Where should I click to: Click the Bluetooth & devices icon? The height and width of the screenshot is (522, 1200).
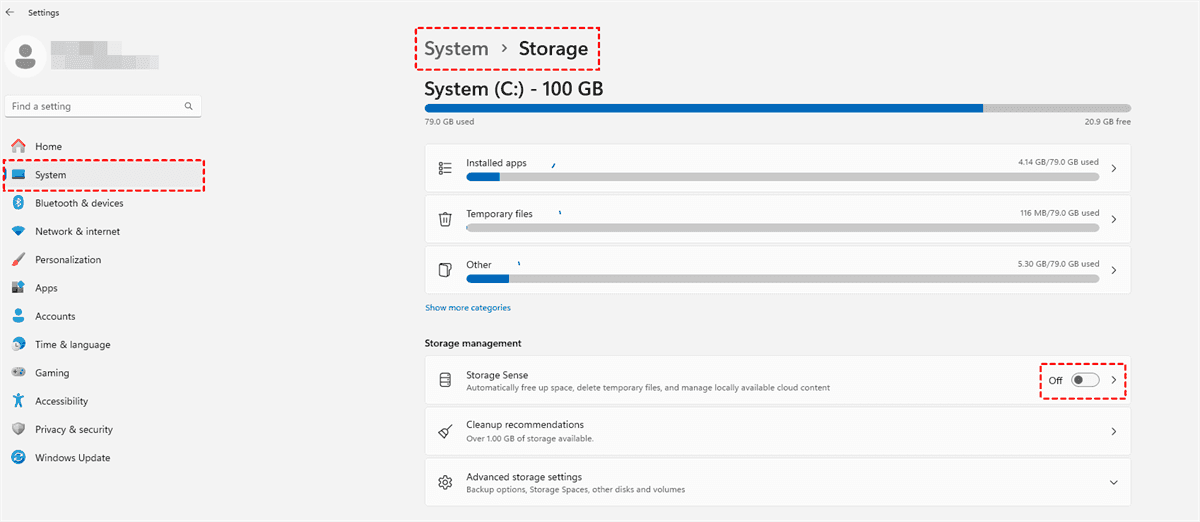(x=18, y=203)
